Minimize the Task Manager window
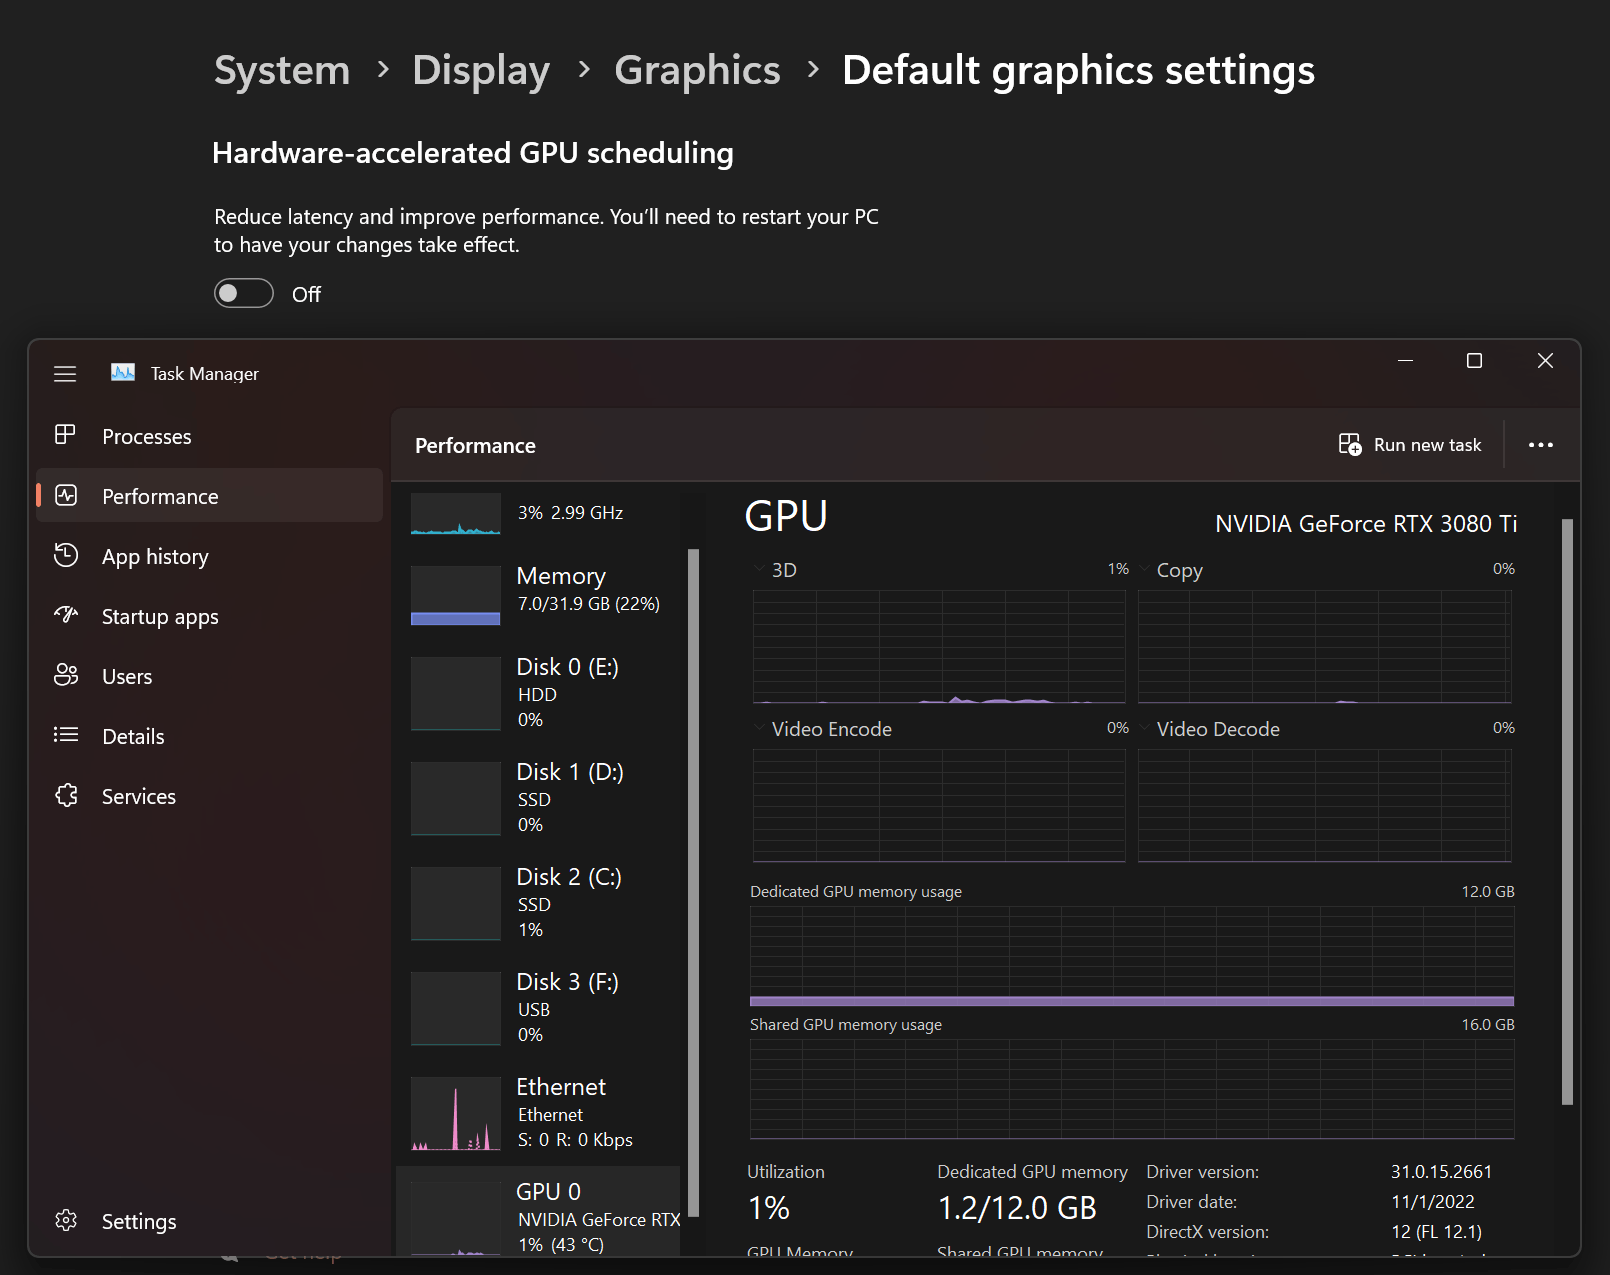1610x1275 pixels. (x=1405, y=361)
